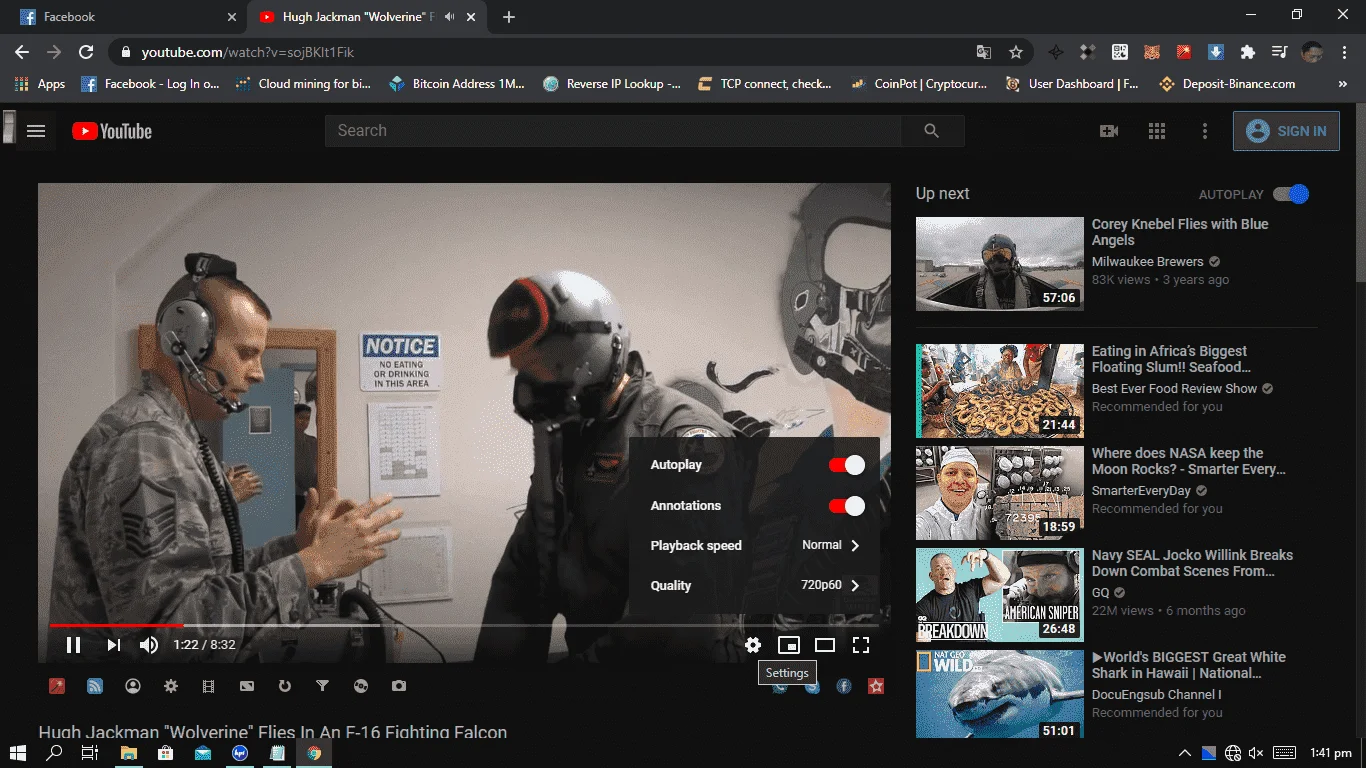Screen dimensions: 1366x768
Task: Switch the player to theater mode
Action: coord(825,645)
